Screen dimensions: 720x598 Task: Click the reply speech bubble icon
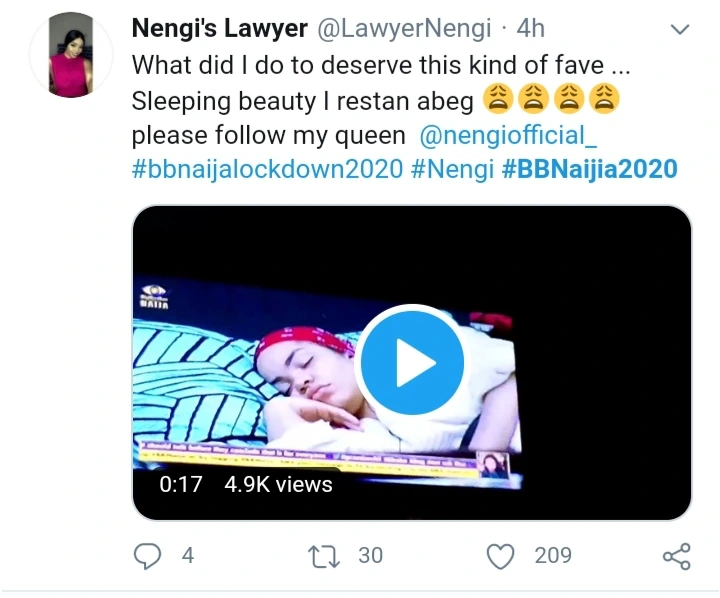coord(148,556)
